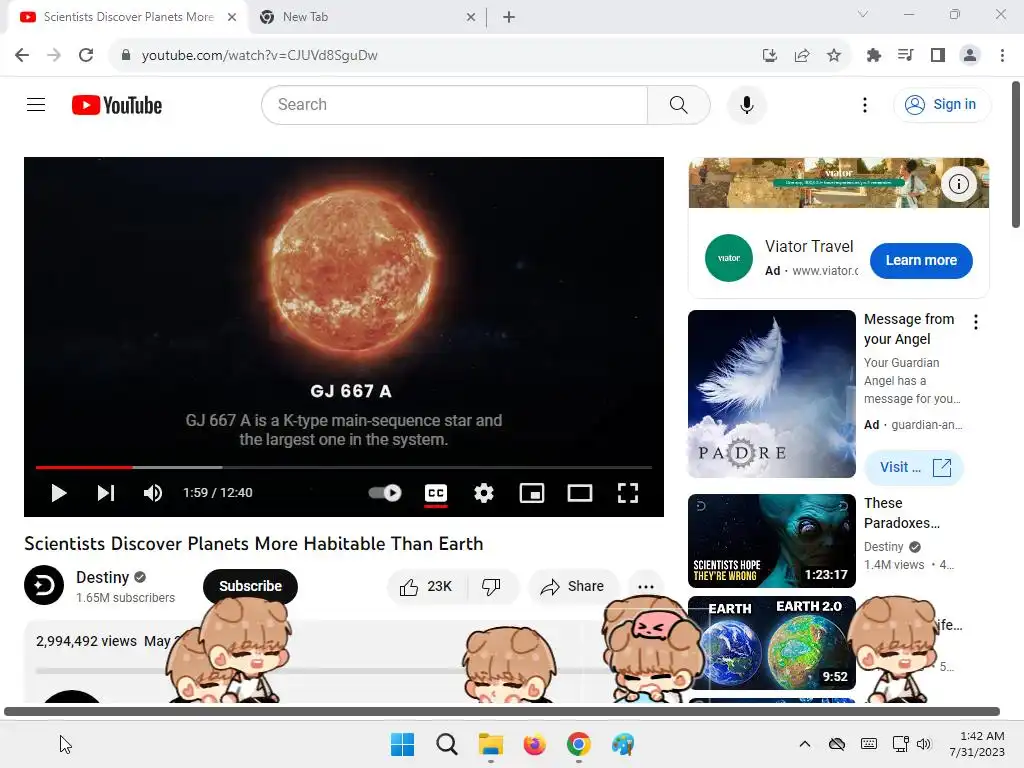Open taskbar Search

point(447,744)
